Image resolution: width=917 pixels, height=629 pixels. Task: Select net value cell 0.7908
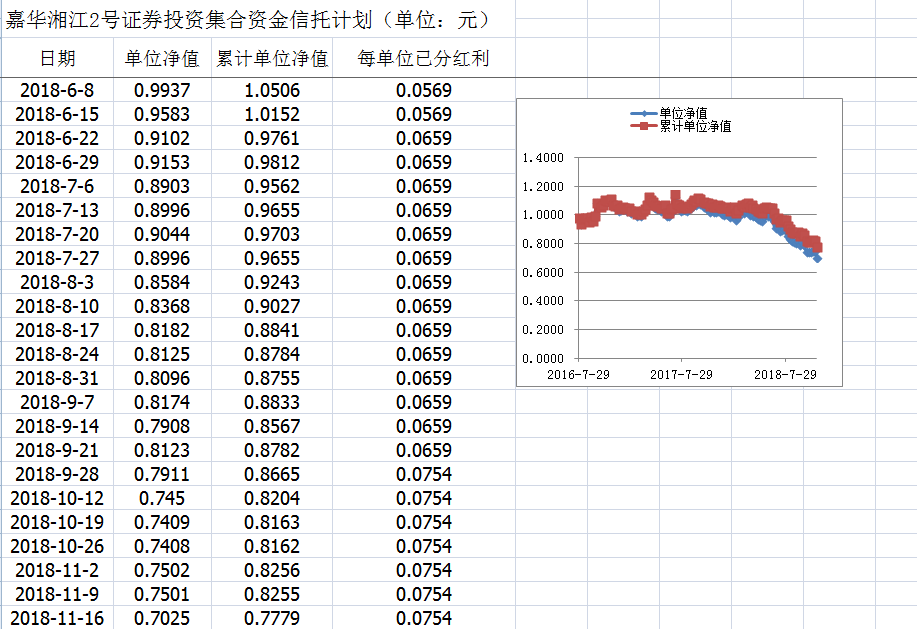162,426
